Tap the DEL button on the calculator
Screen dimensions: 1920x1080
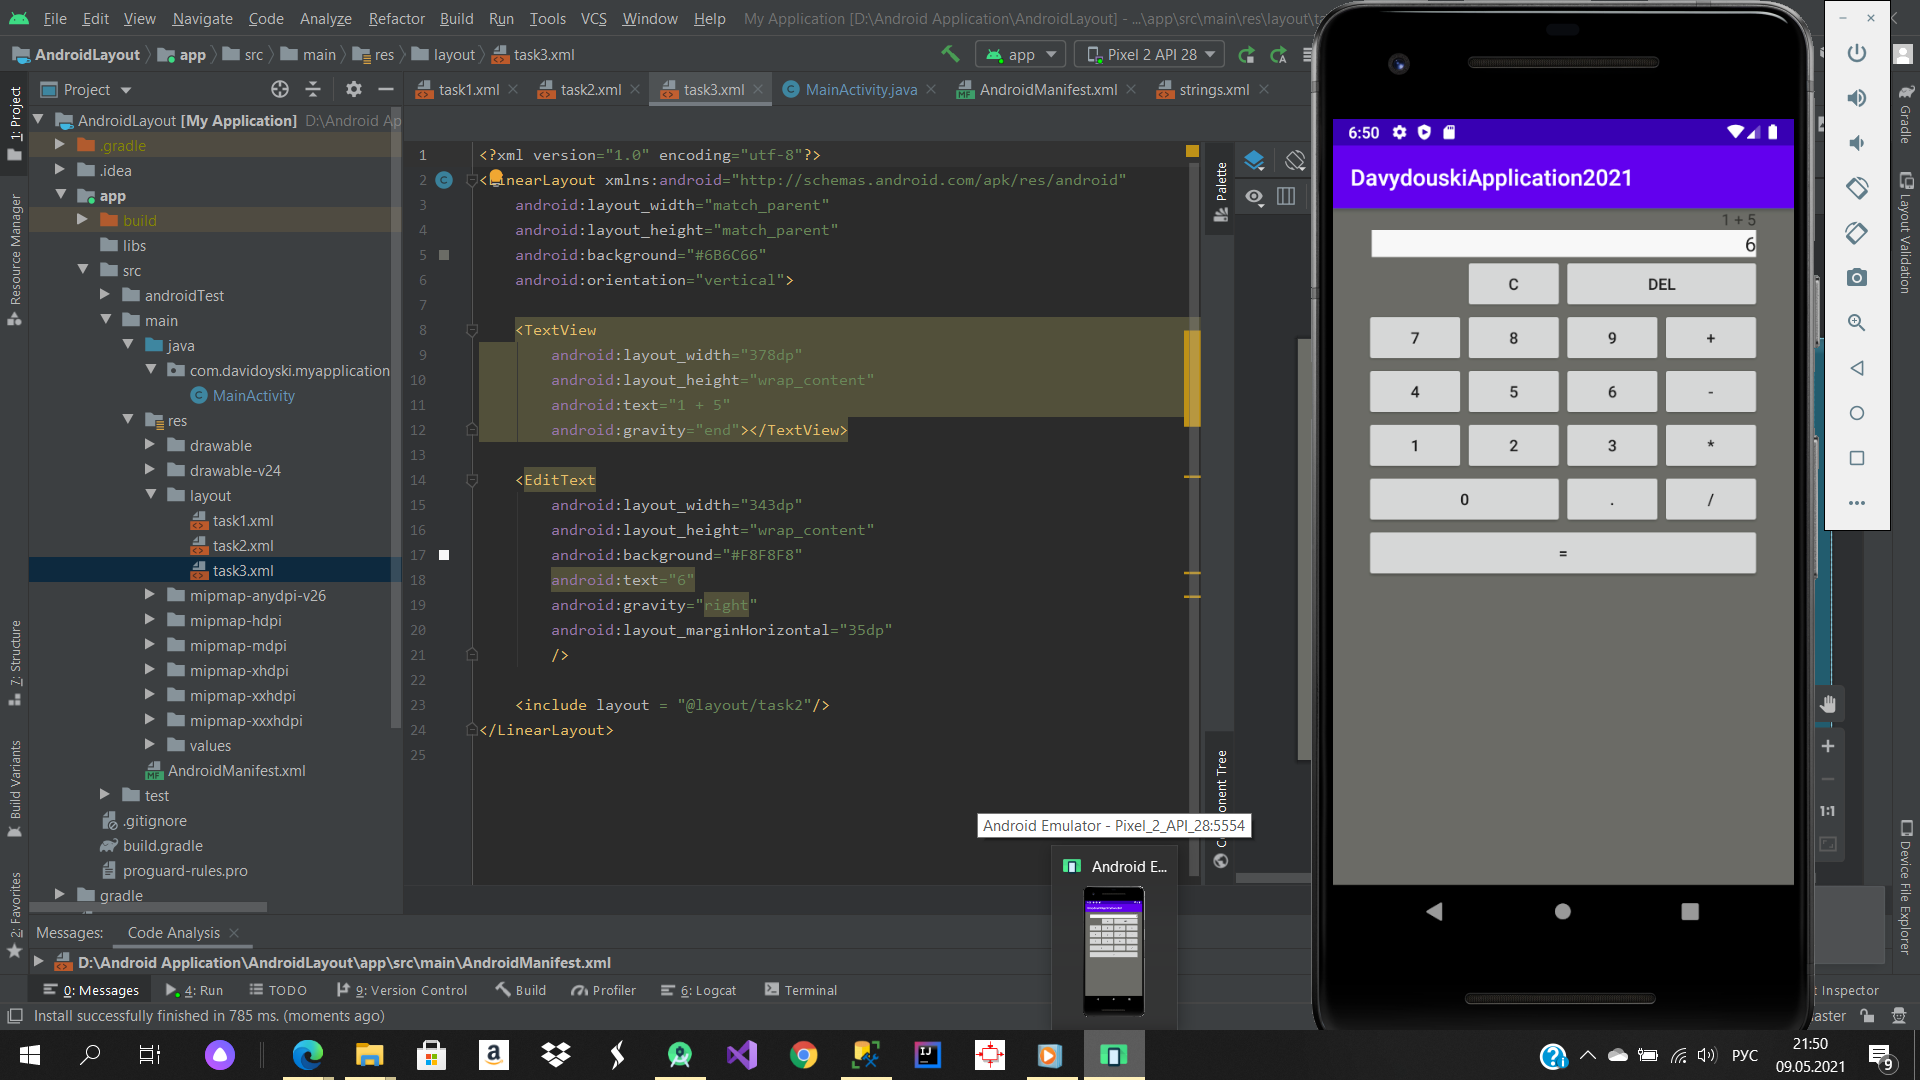pyautogui.click(x=1661, y=284)
